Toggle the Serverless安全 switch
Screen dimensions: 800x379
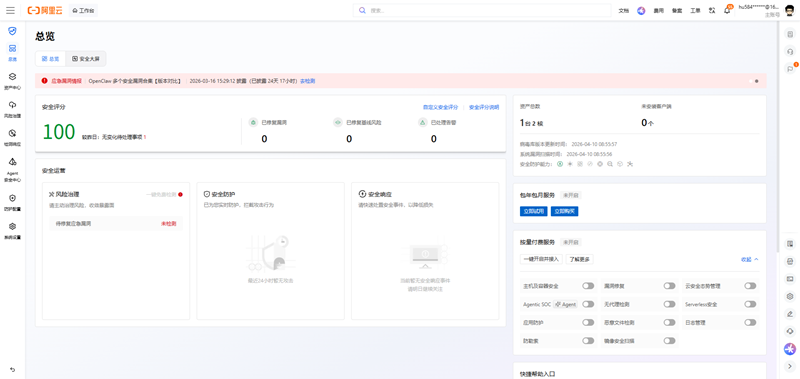[750, 304]
